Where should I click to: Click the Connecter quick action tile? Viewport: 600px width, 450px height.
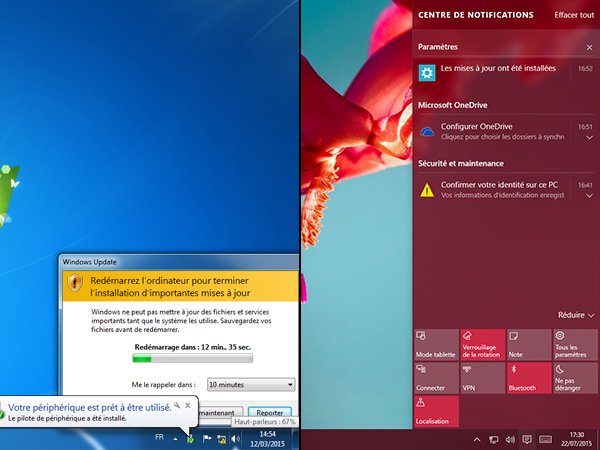pos(437,378)
